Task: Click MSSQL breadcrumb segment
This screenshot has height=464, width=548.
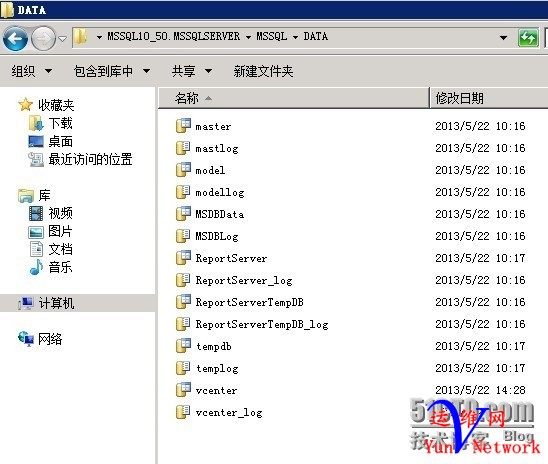Action: coord(272,36)
